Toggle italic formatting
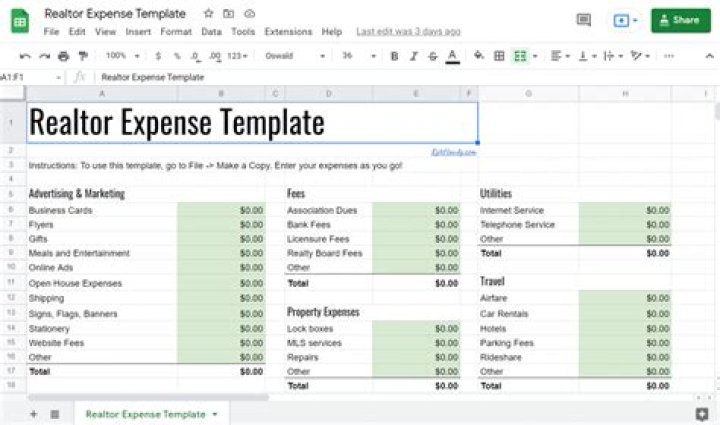The height and width of the screenshot is (425, 720). tap(413, 56)
